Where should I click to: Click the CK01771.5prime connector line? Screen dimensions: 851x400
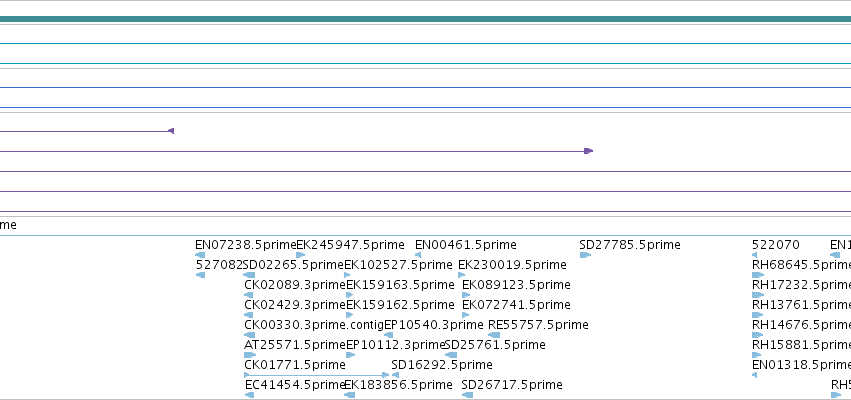pos(317,375)
